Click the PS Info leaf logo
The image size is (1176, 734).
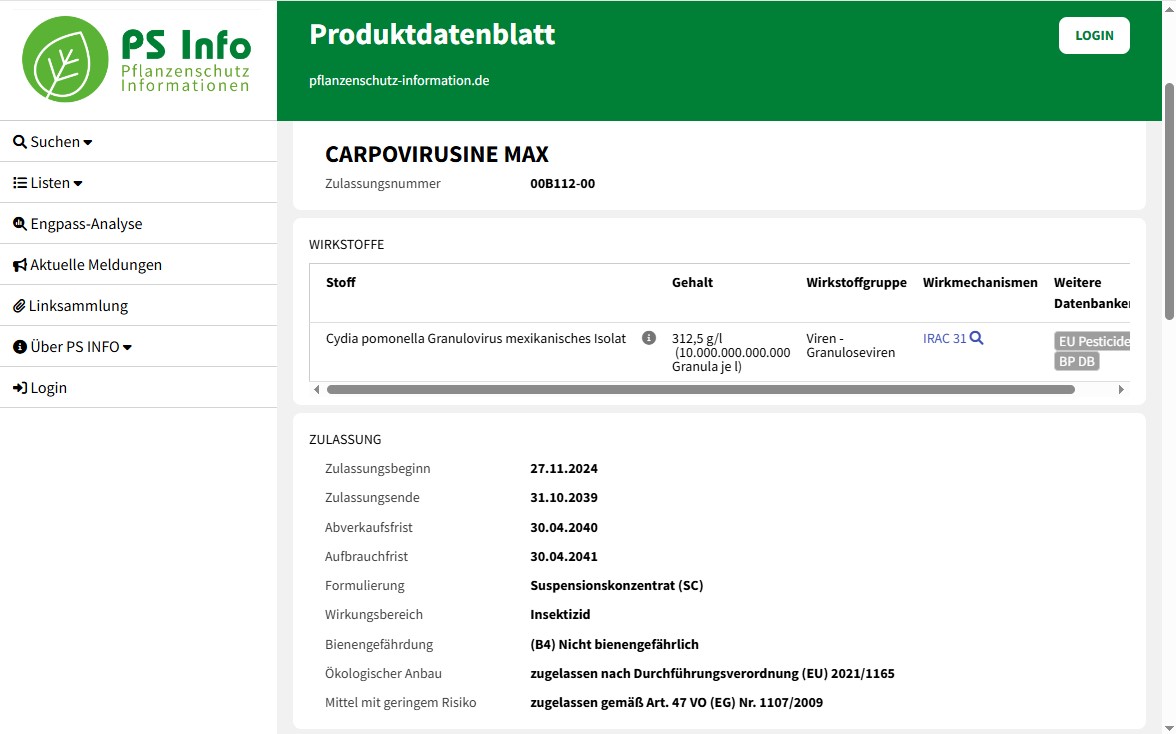[x=65, y=59]
